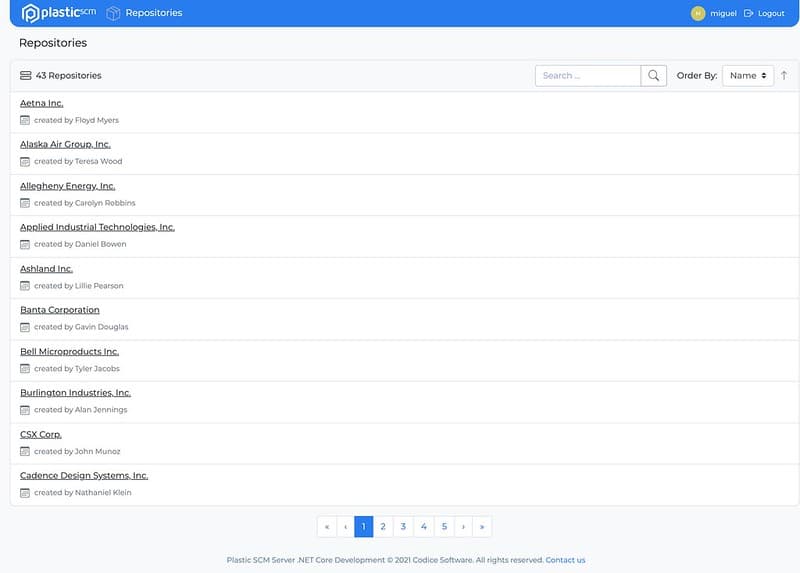Open Cadence Design Systems, Inc. repository
This screenshot has height=573, width=800.
[x=84, y=476]
